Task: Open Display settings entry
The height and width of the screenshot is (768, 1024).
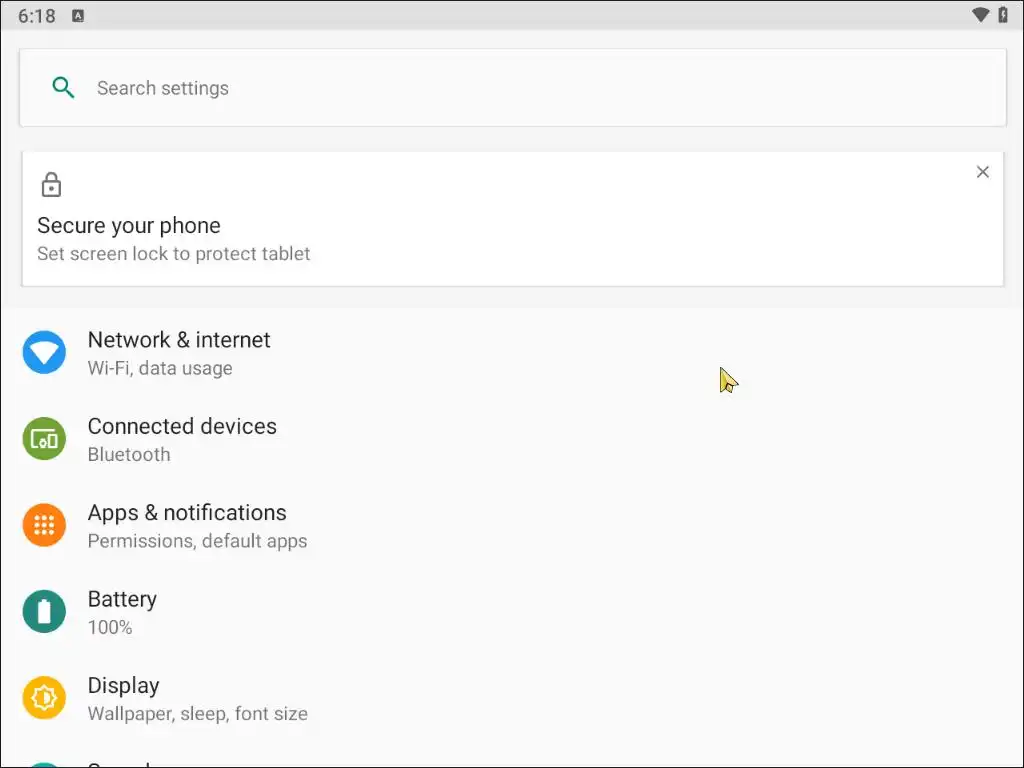Action: point(124,686)
